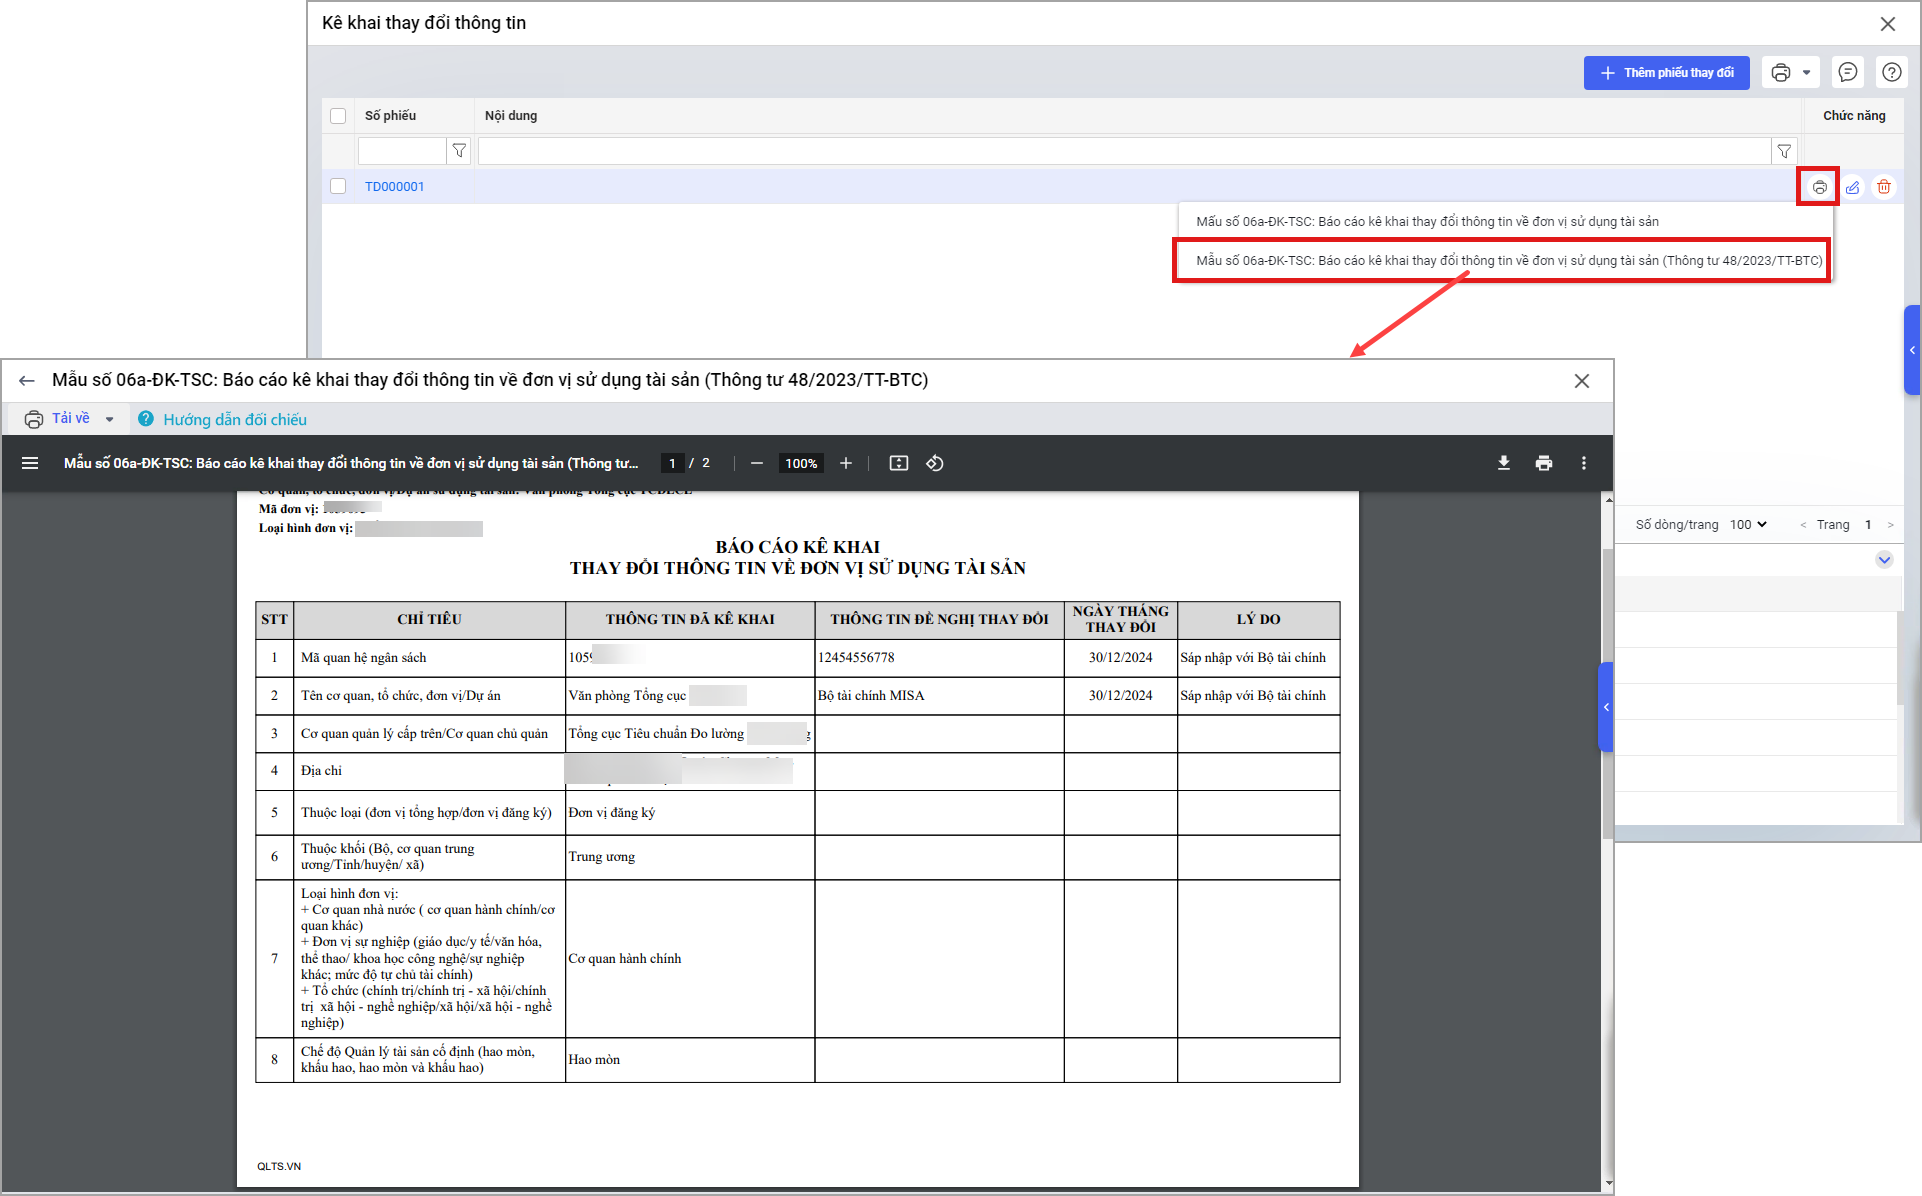Viewport: 1922px width, 1196px height.
Task: Choose Mẫu 06a-ĐK-TSC Thông tư 48/2023 option
Action: 1508,261
